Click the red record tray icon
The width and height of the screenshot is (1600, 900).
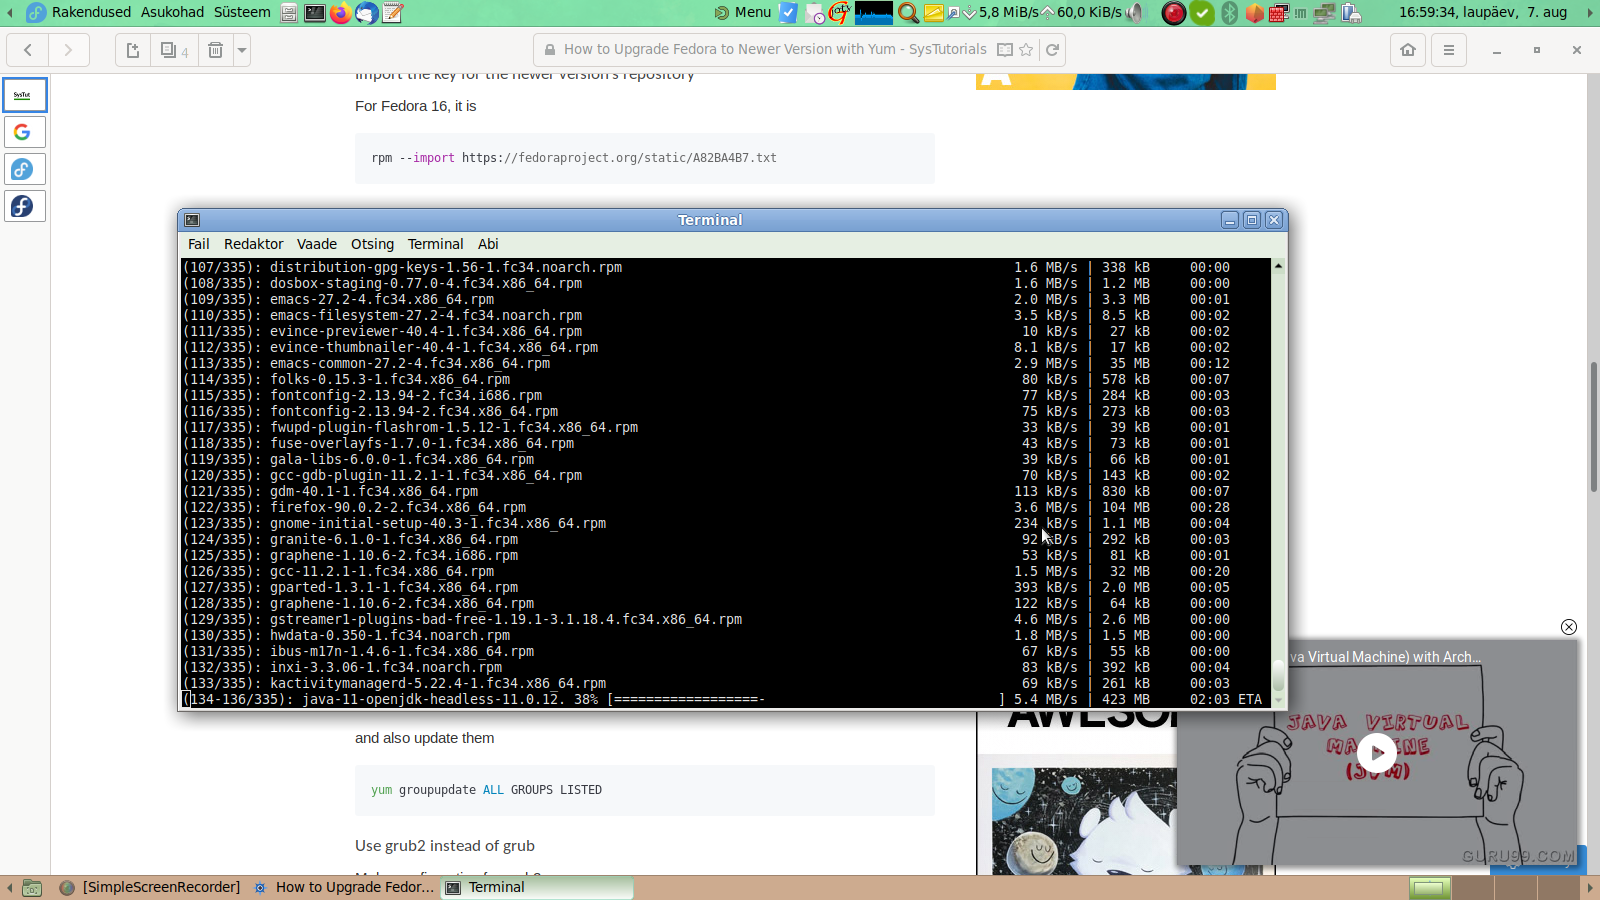tap(1174, 13)
